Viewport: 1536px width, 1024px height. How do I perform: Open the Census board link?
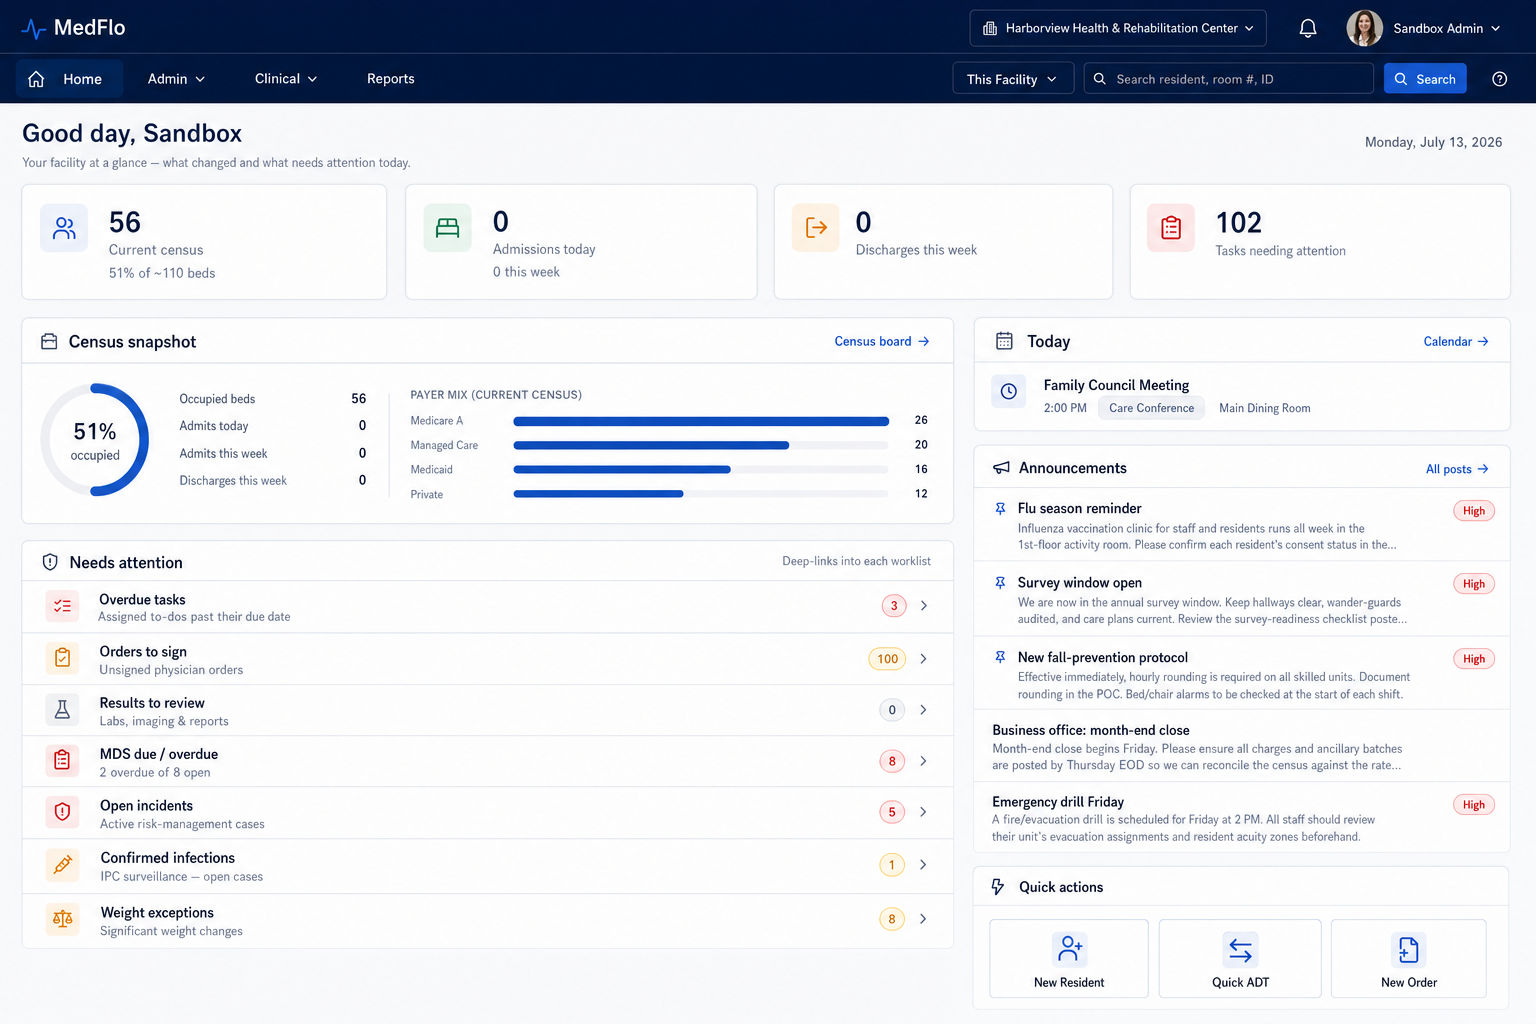tap(882, 342)
